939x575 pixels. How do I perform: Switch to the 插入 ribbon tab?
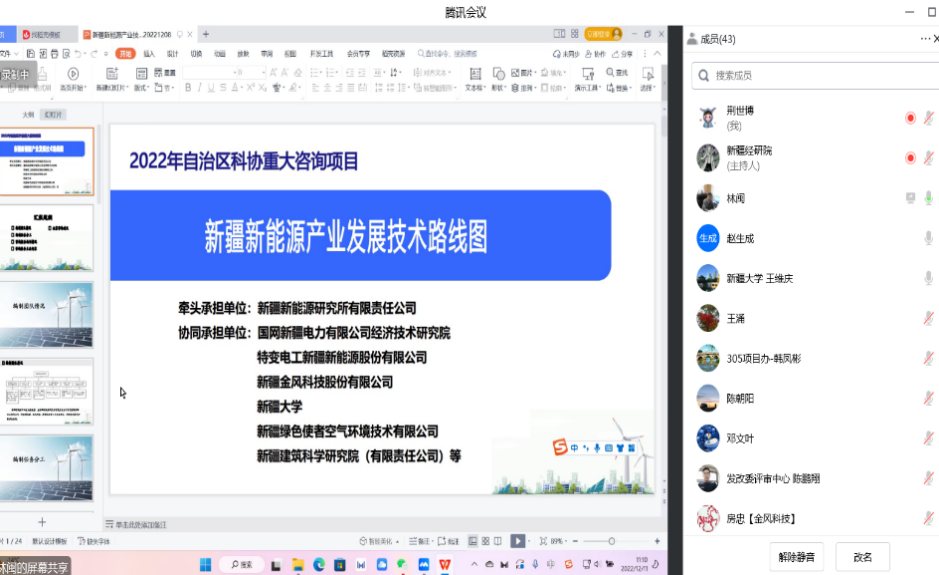pyautogui.click(x=149, y=54)
